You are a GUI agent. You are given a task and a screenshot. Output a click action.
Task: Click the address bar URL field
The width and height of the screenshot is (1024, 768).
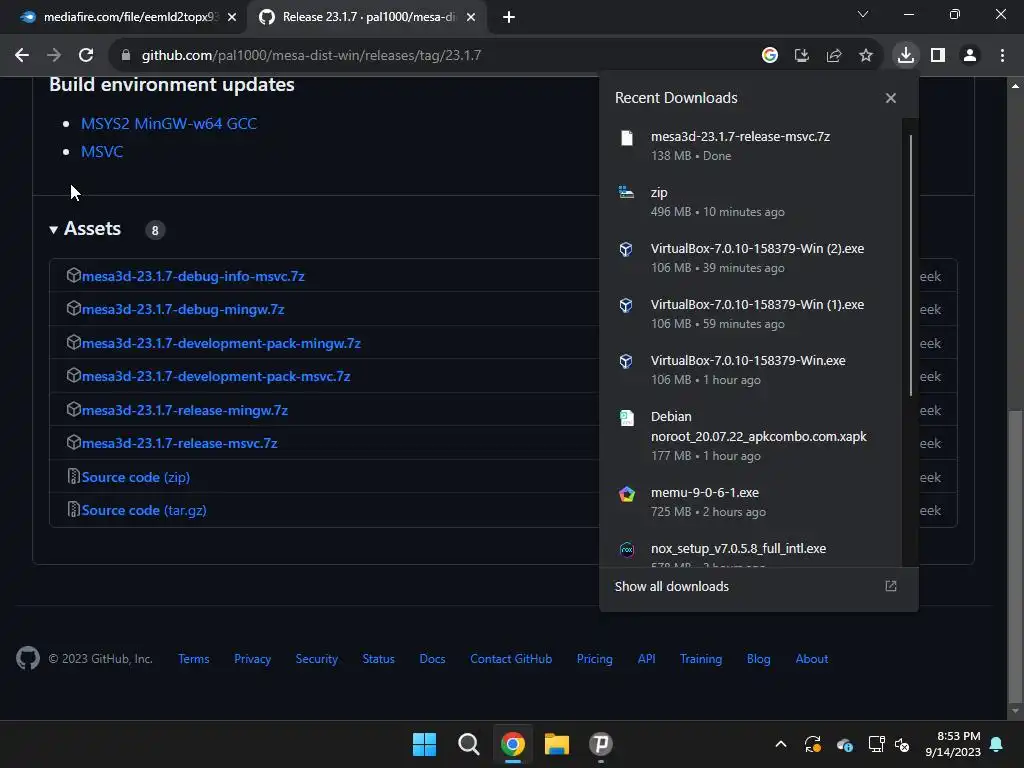[x=431, y=56]
